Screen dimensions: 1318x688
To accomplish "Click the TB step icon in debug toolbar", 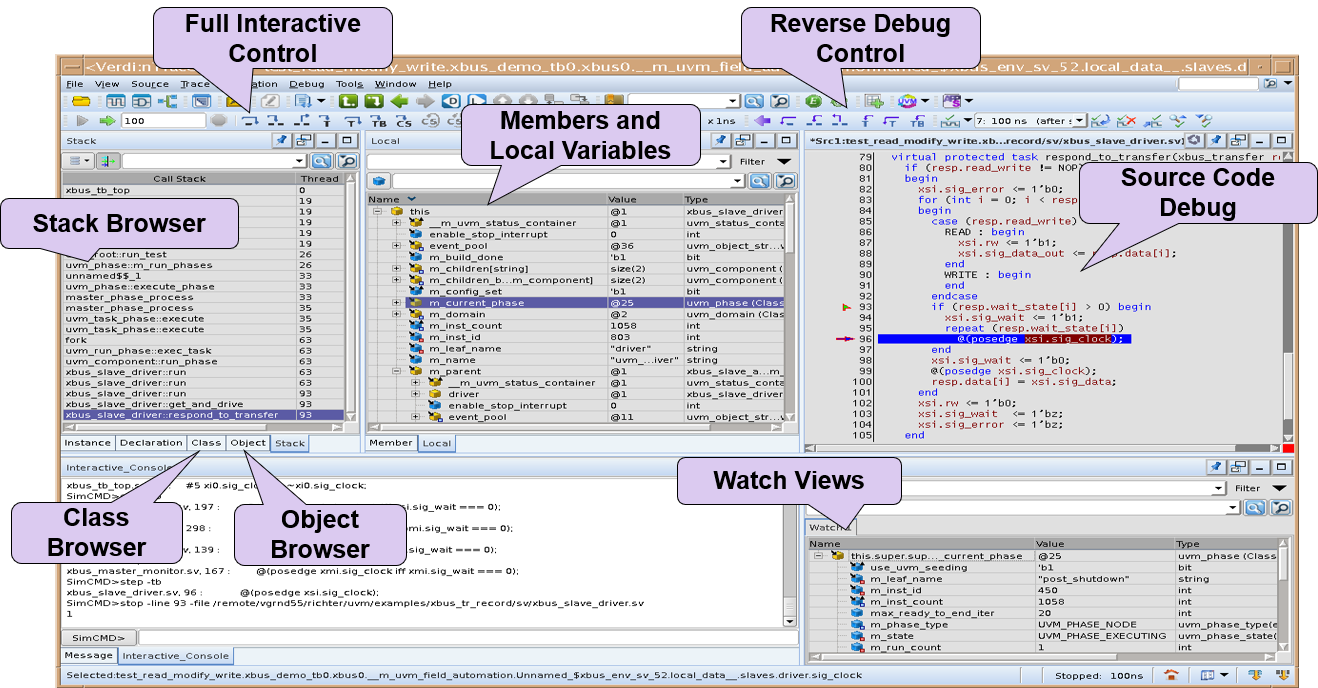I will click(378, 121).
